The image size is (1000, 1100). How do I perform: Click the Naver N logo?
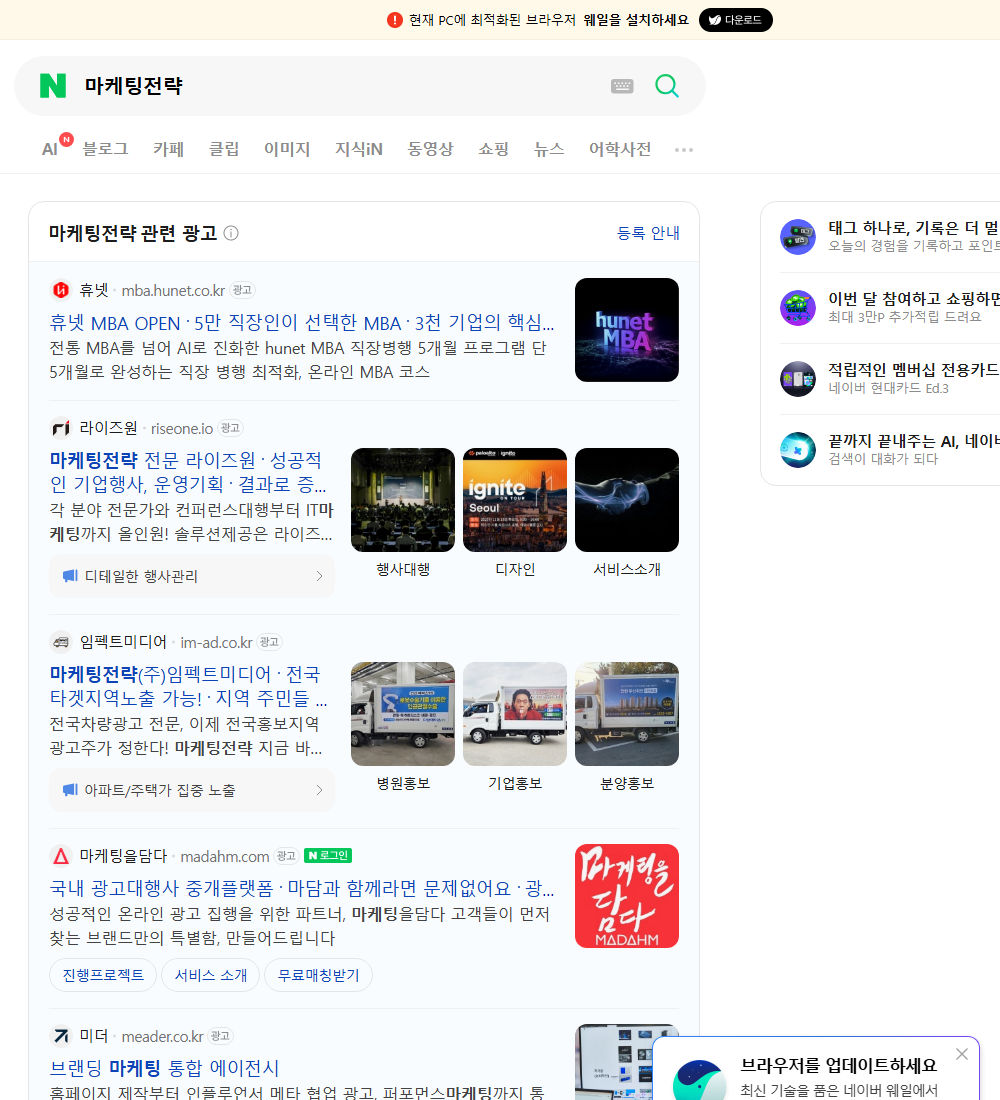(53, 86)
